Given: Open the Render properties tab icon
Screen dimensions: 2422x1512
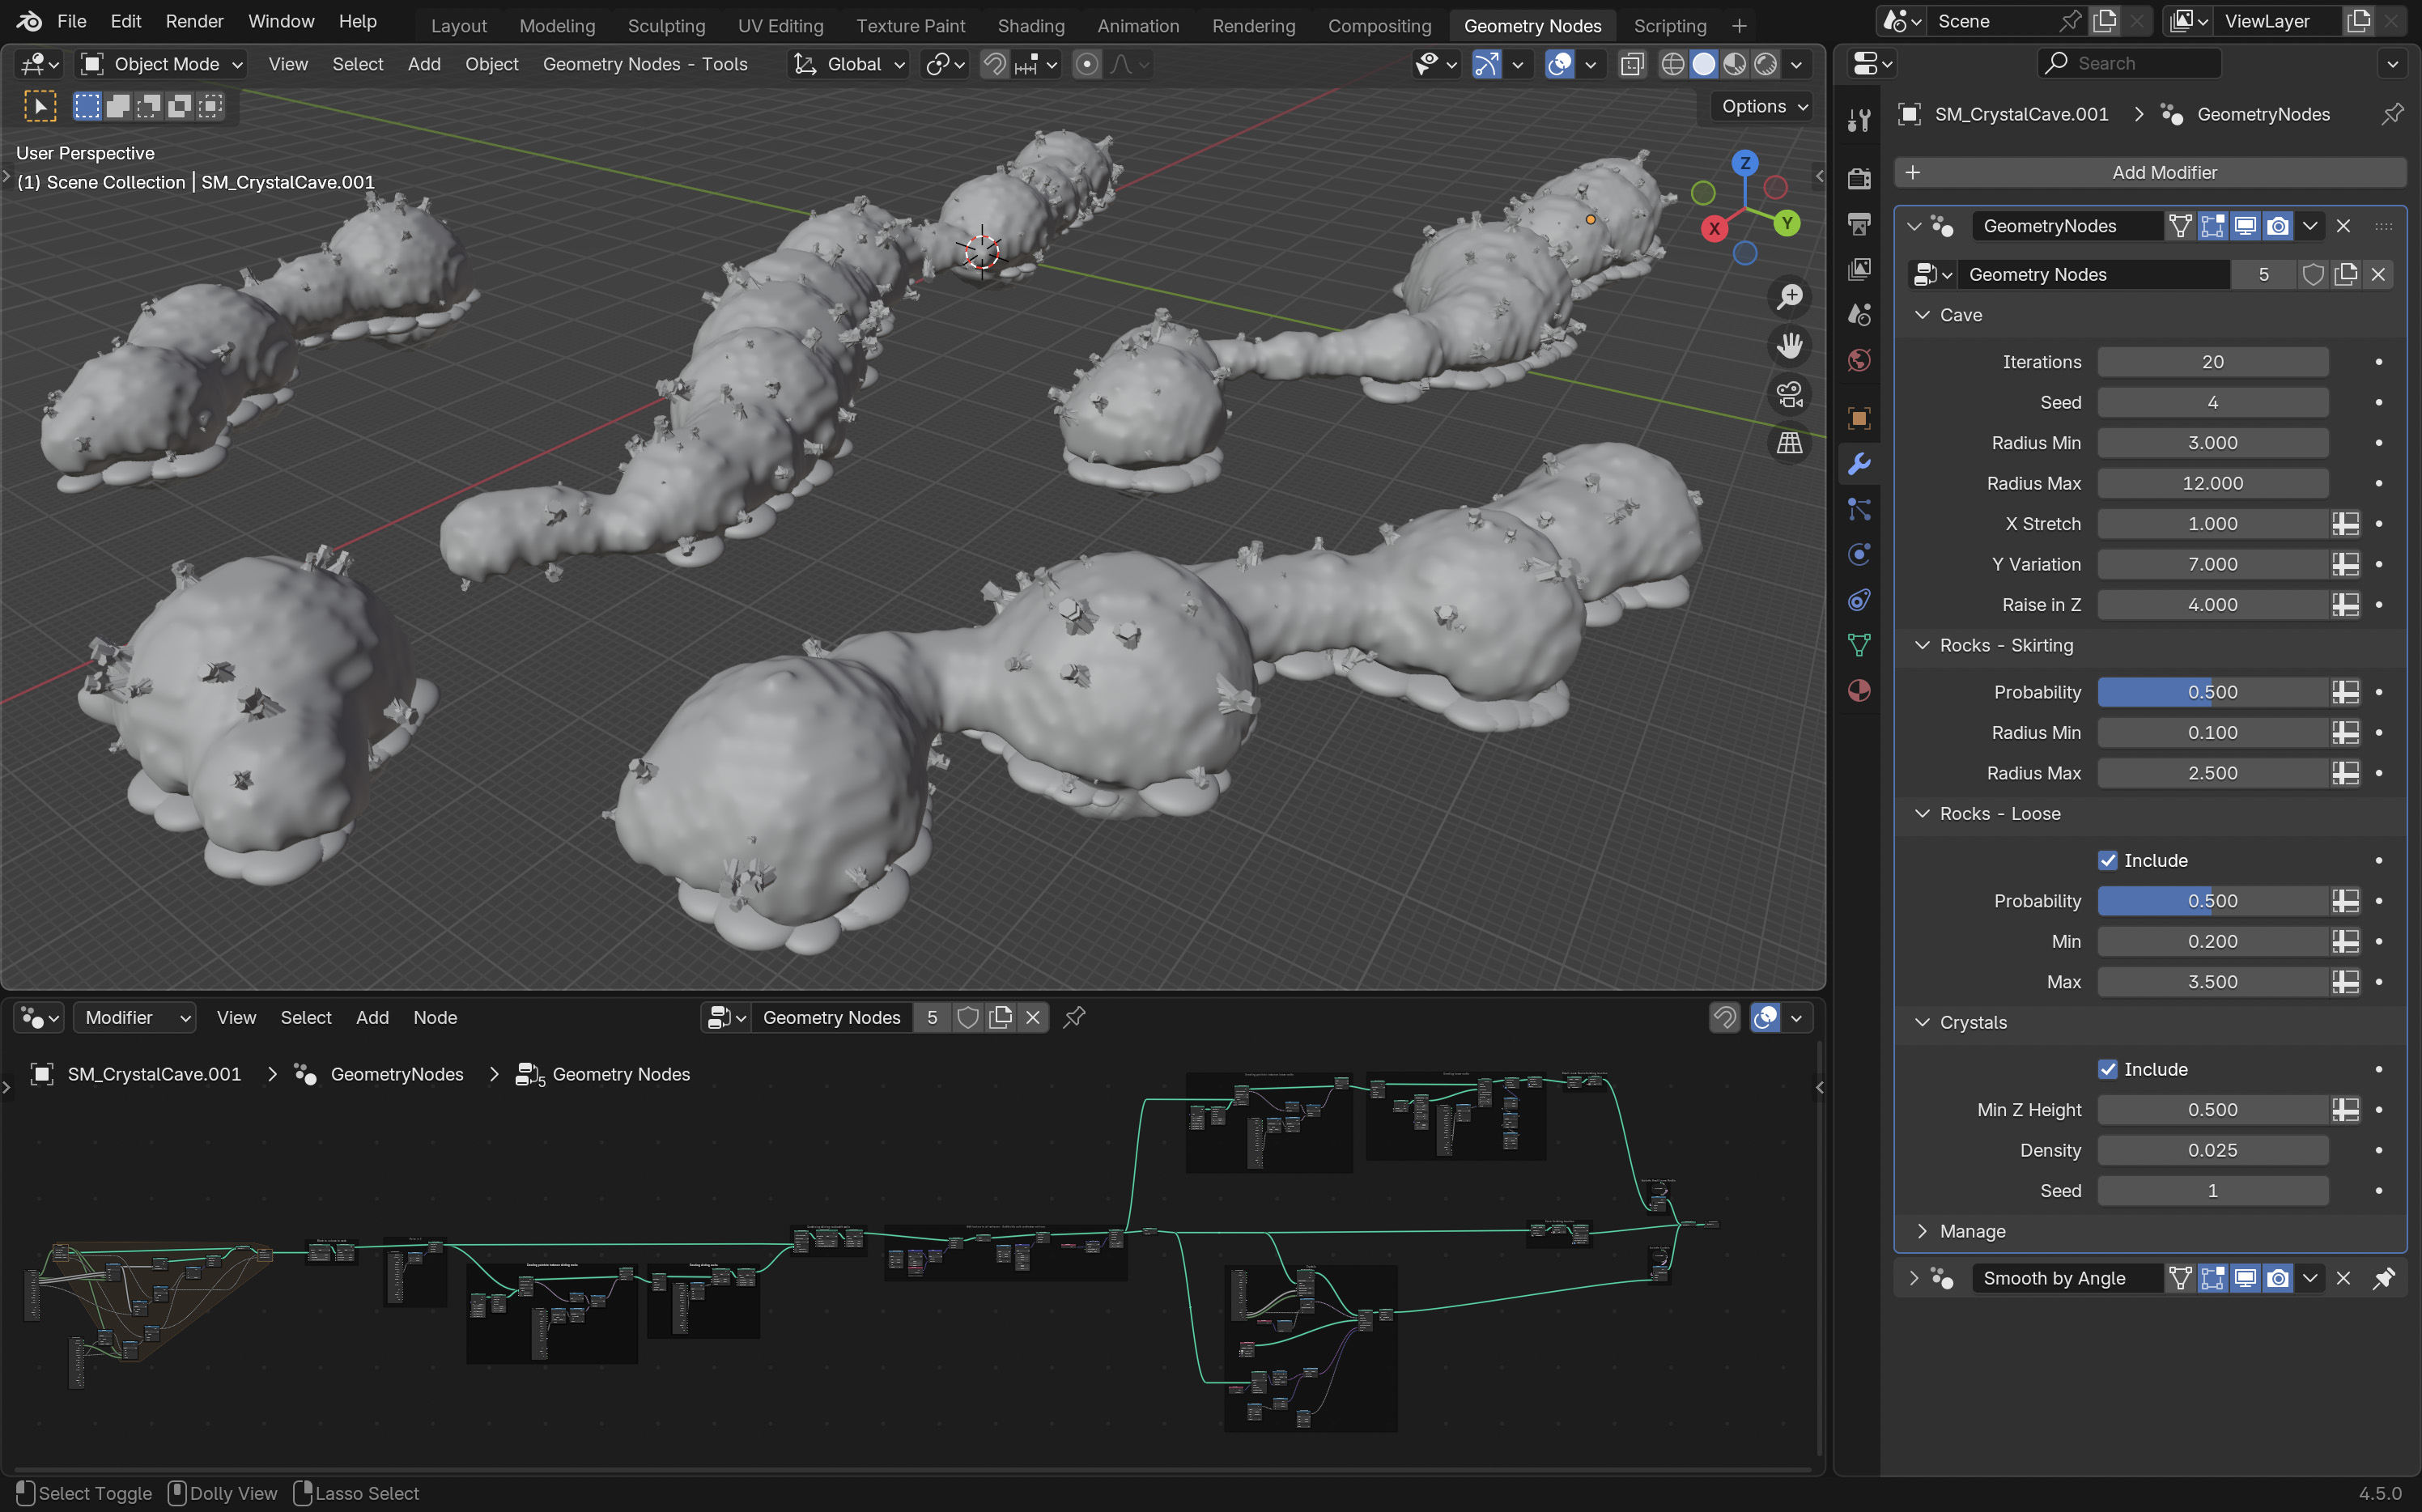Looking at the screenshot, I should click(x=1859, y=179).
